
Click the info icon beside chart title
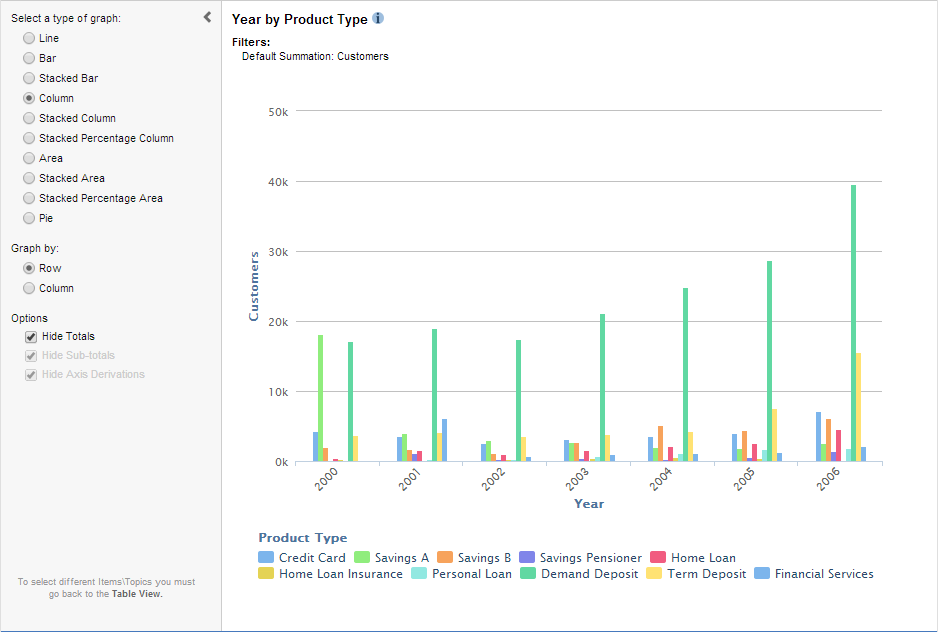(x=378, y=19)
